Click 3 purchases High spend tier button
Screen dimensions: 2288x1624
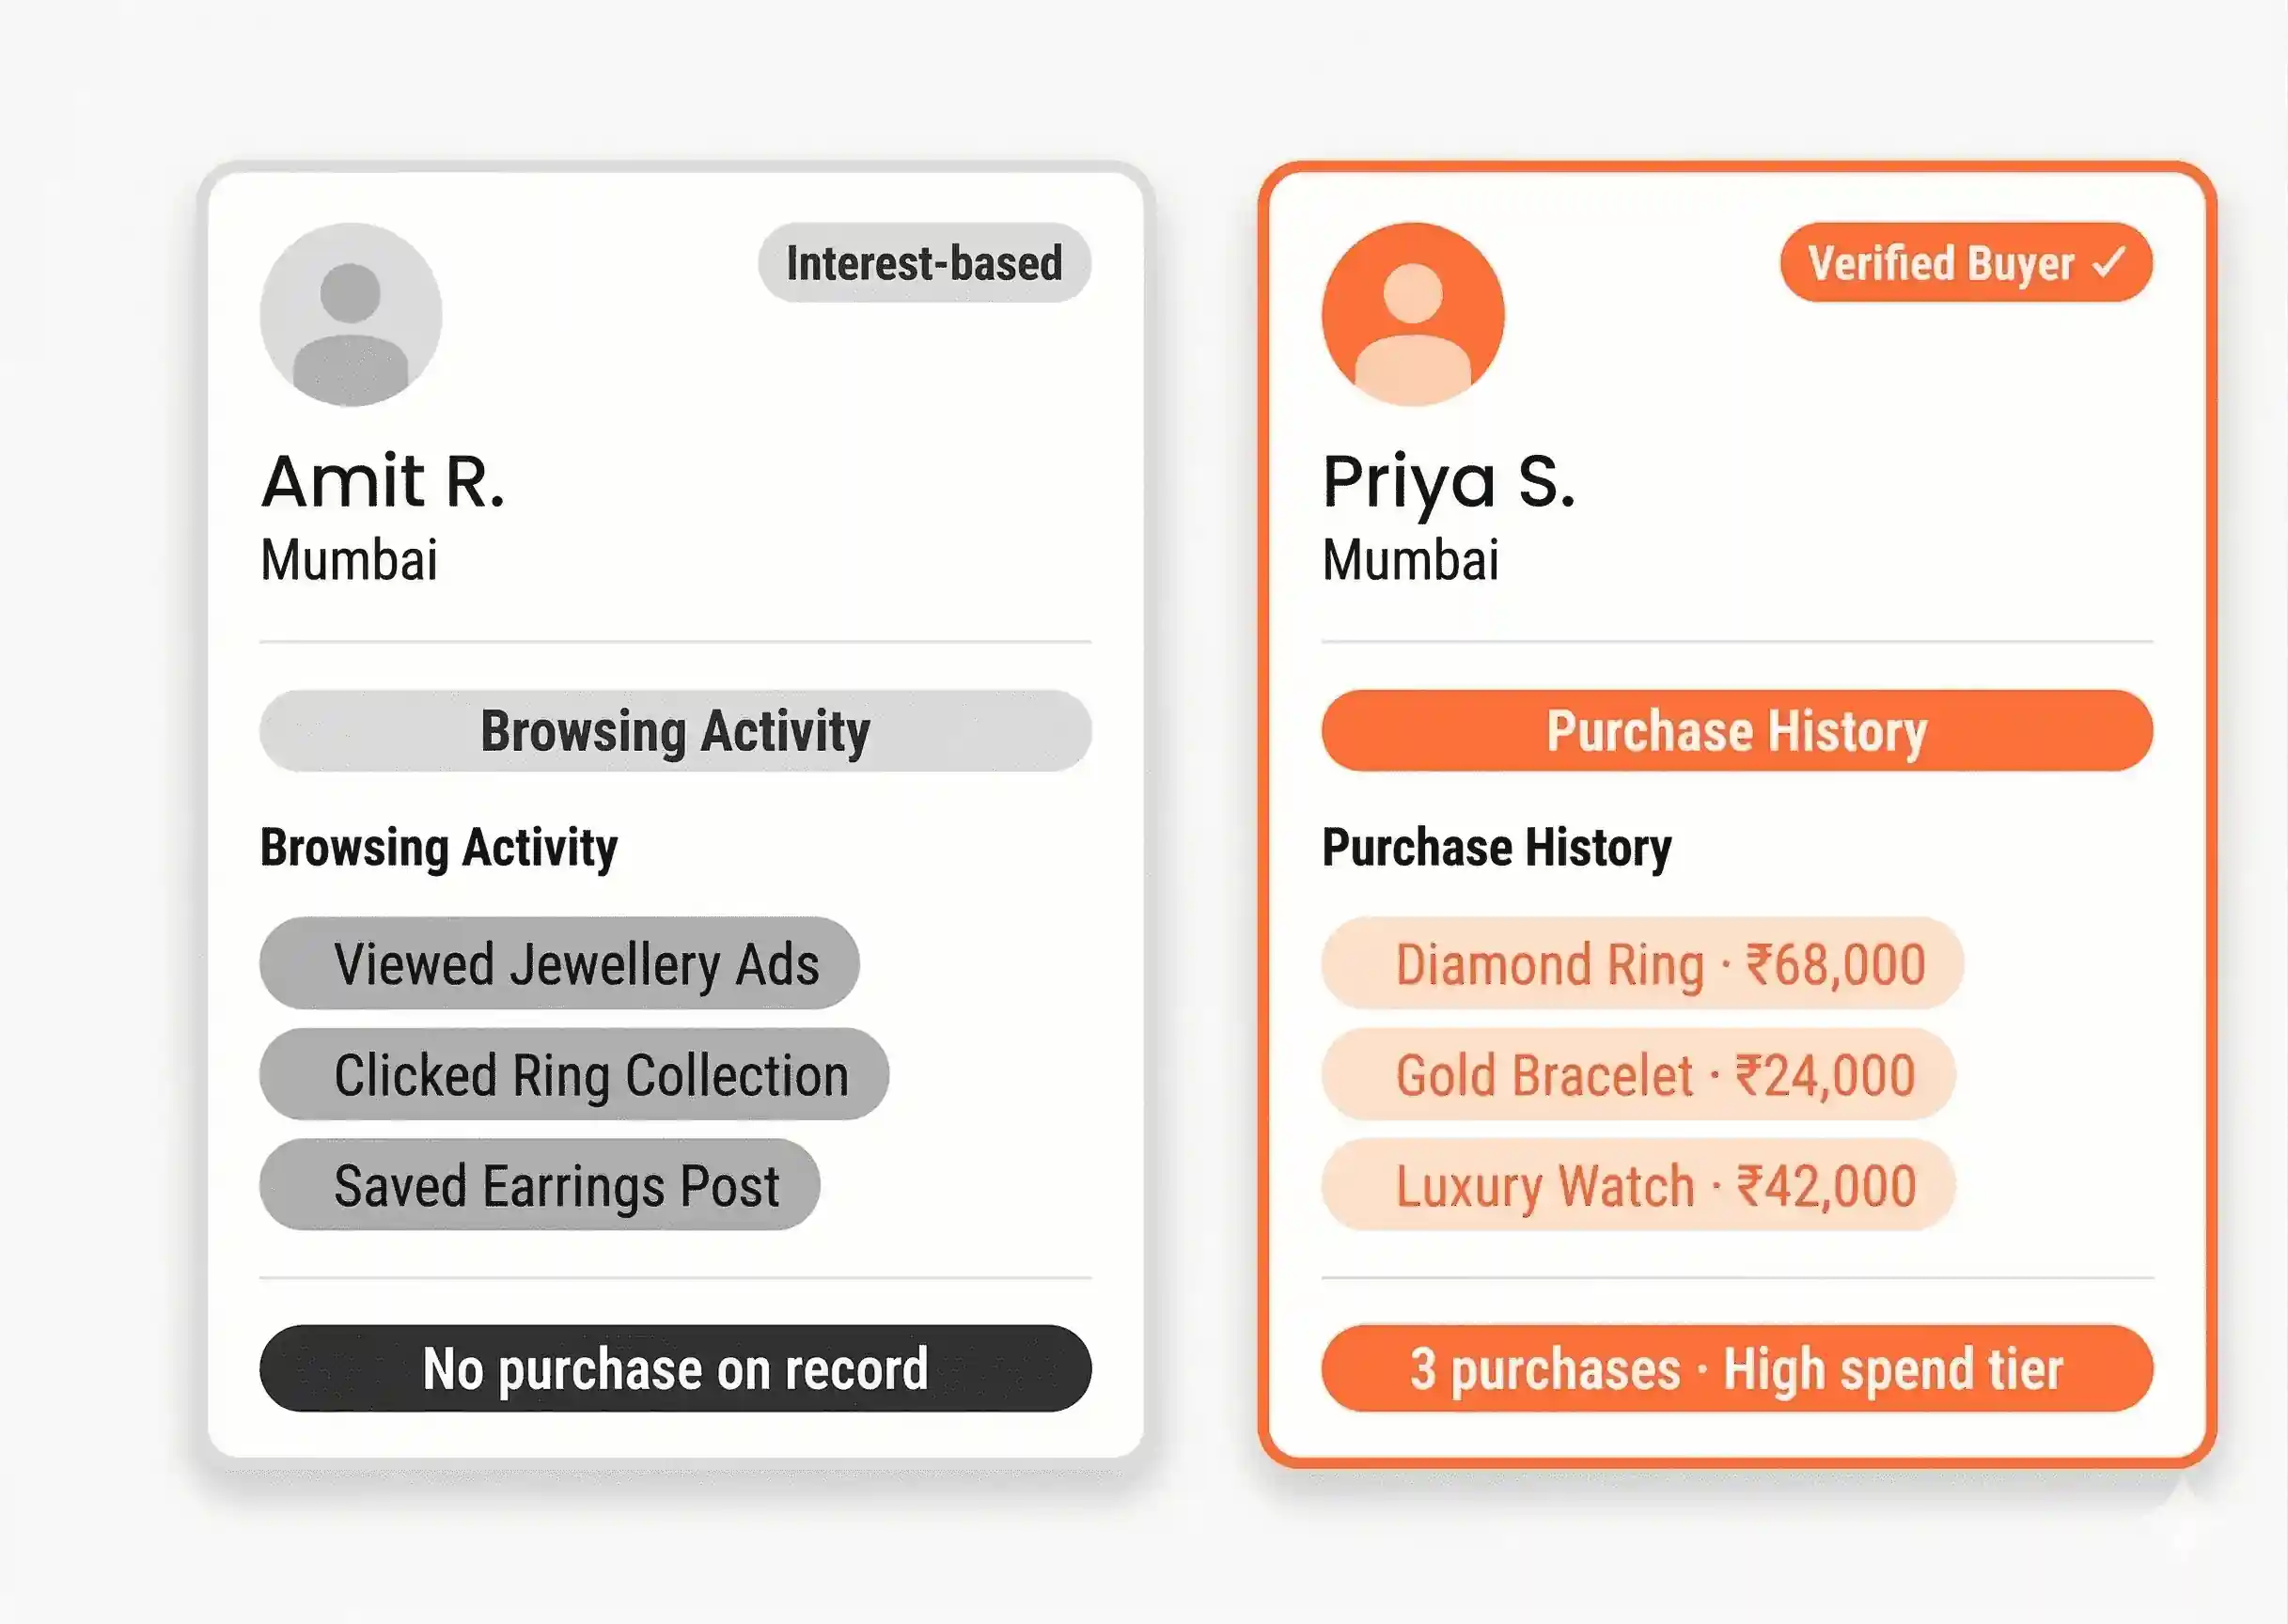[x=1737, y=1369]
